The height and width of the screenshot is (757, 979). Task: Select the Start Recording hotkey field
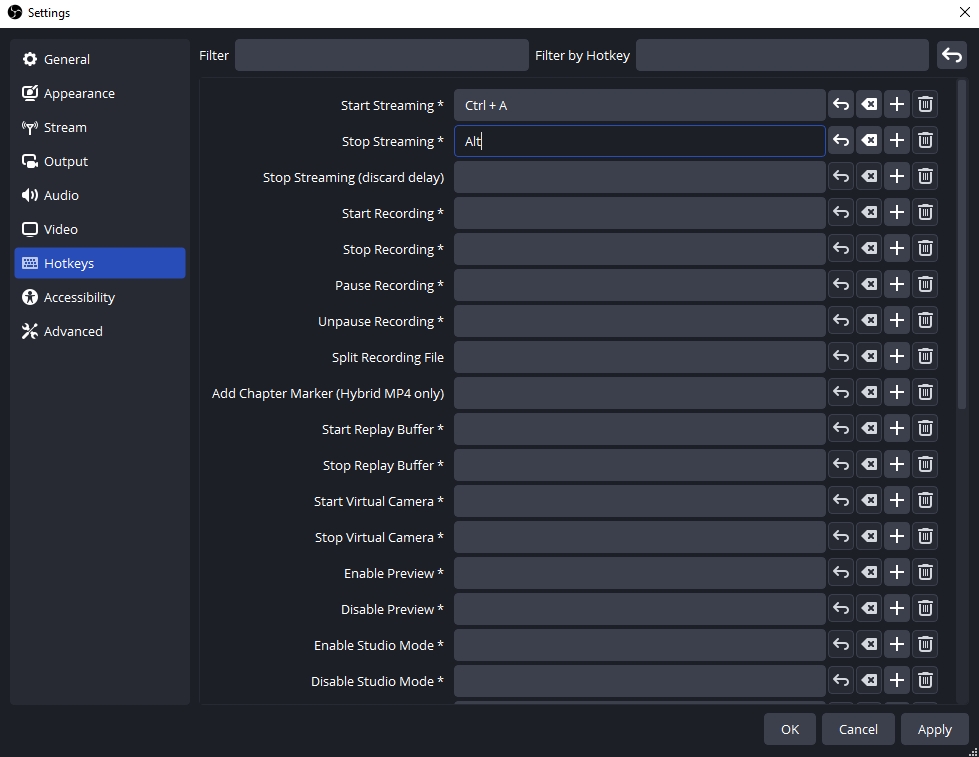click(x=639, y=213)
